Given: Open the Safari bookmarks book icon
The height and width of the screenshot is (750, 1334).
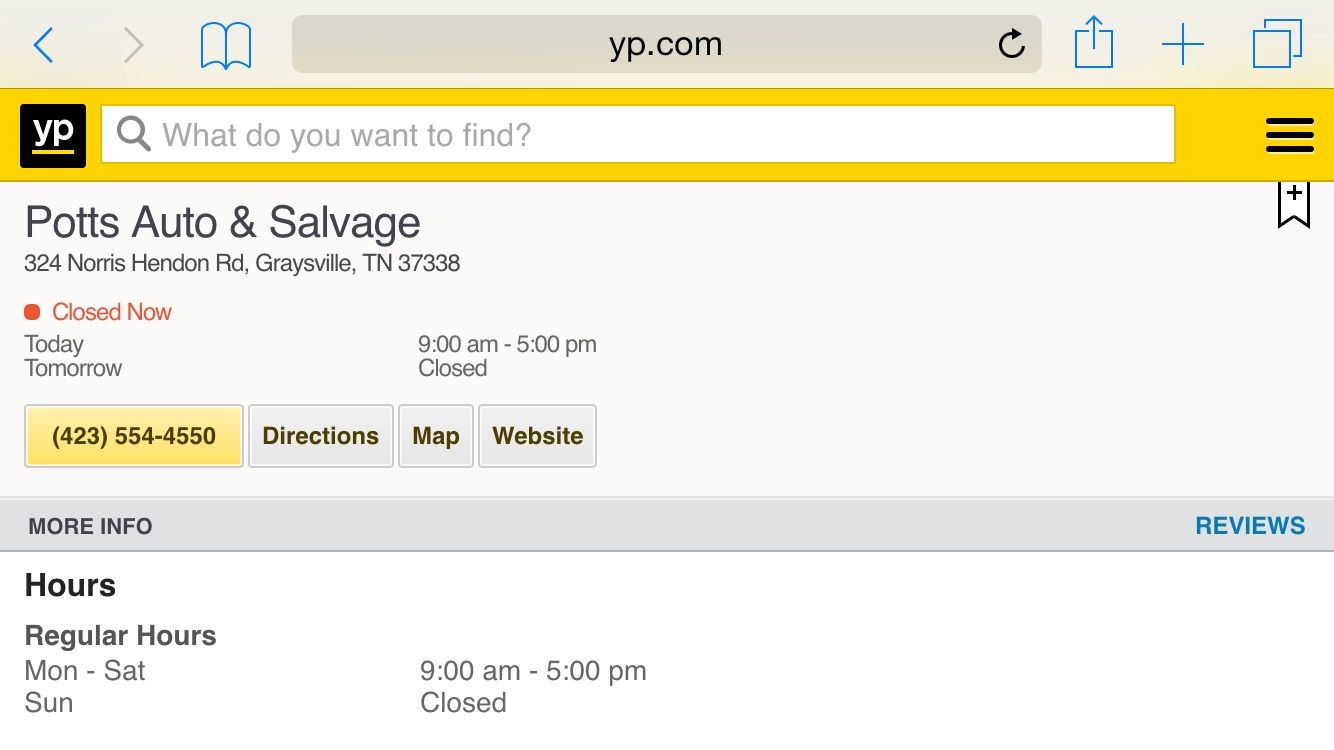Looking at the screenshot, I should 226,46.
